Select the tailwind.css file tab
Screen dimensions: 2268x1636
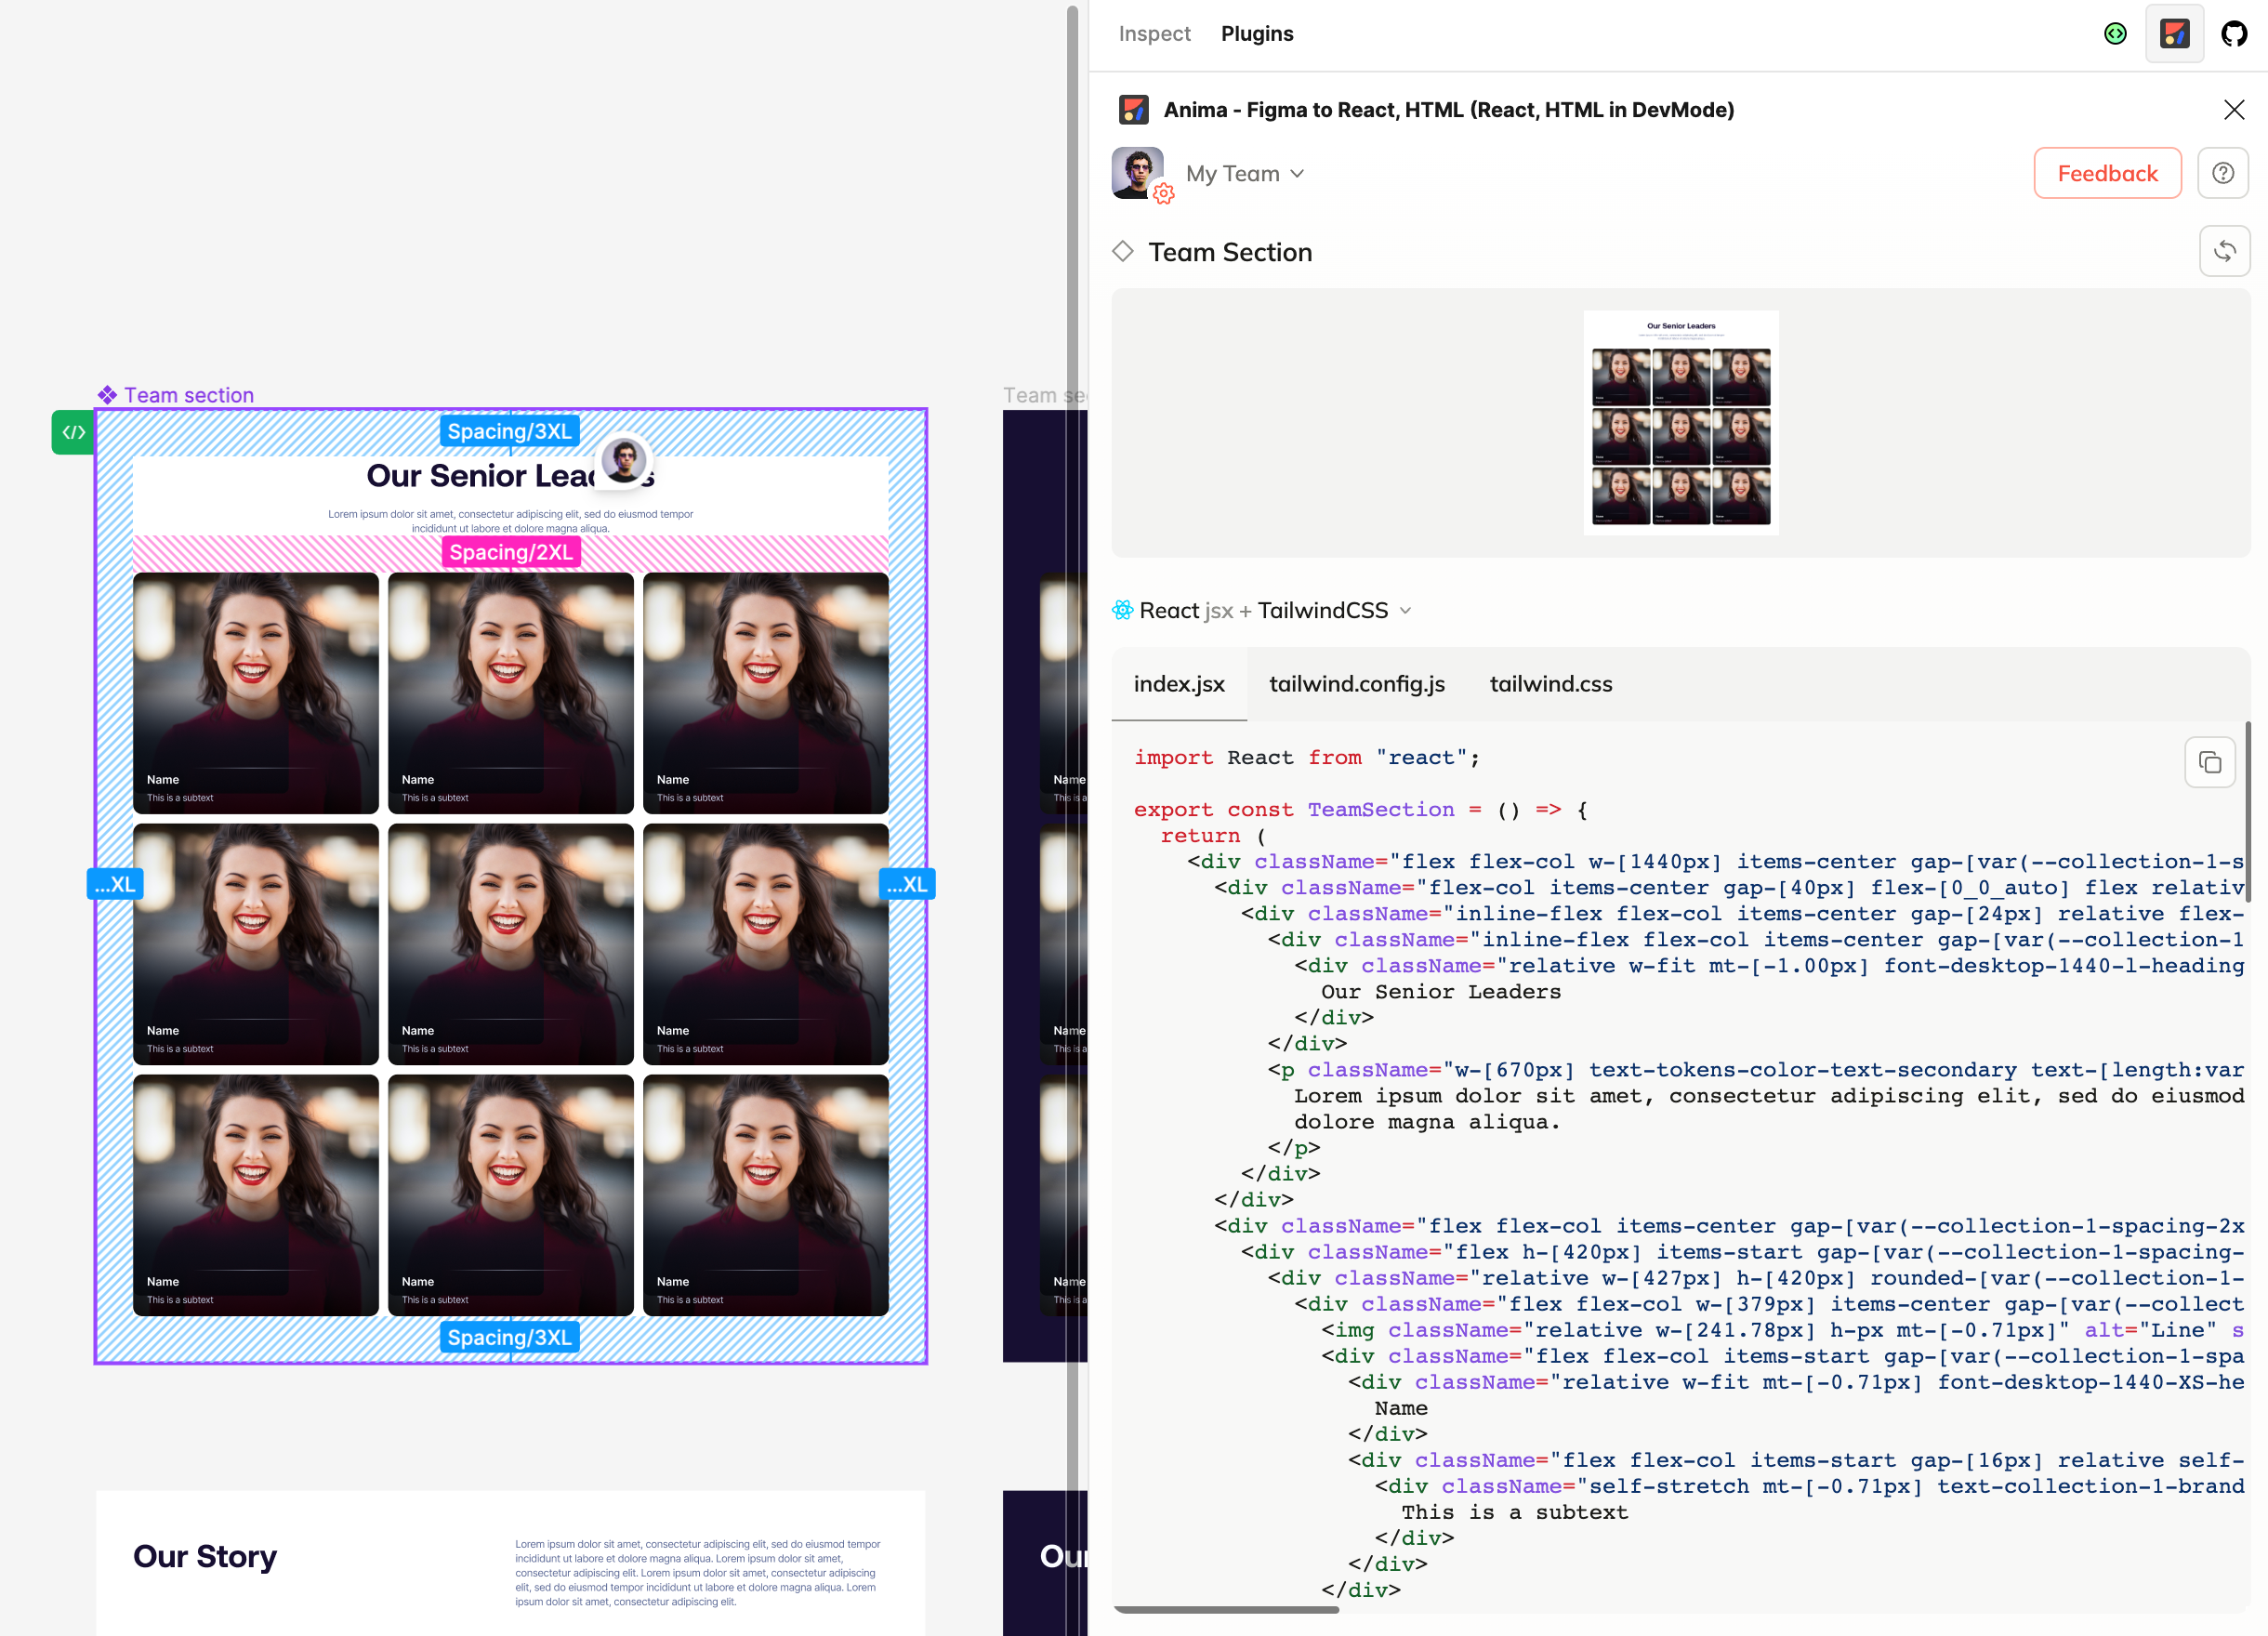click(x=1550, y=684)
